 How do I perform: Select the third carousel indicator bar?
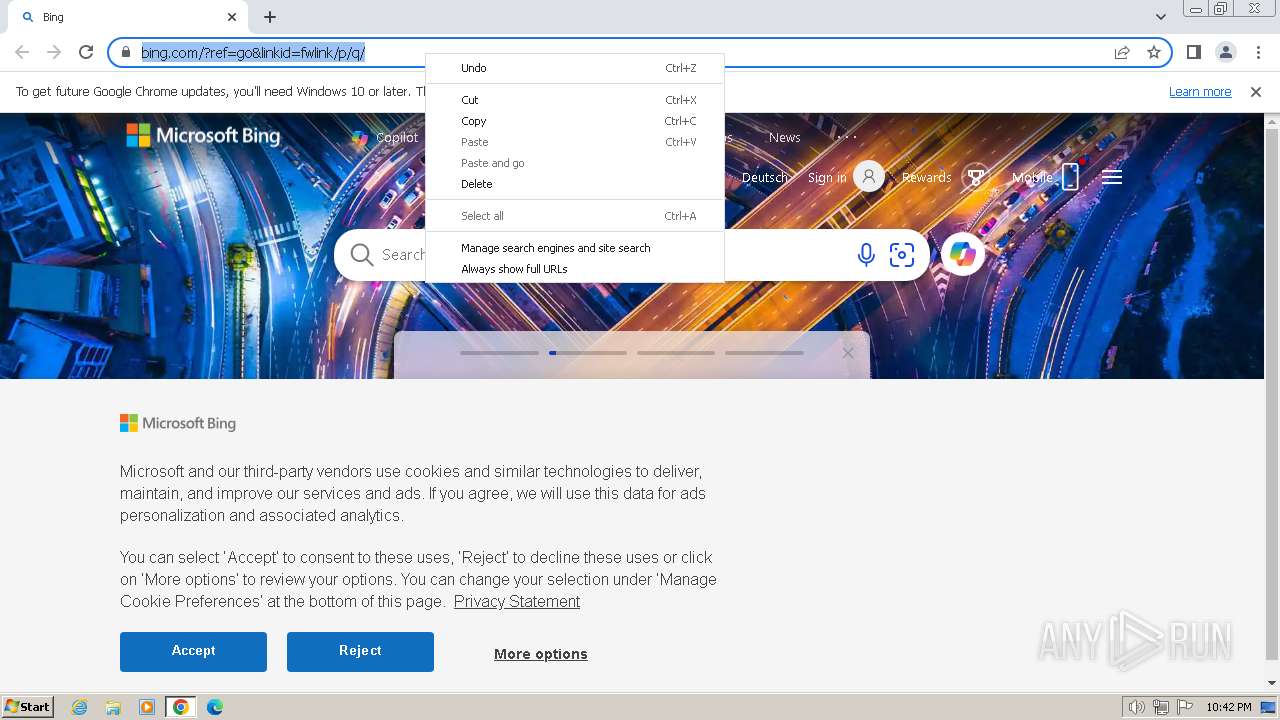pyautogui.click(x=676, y=353)
